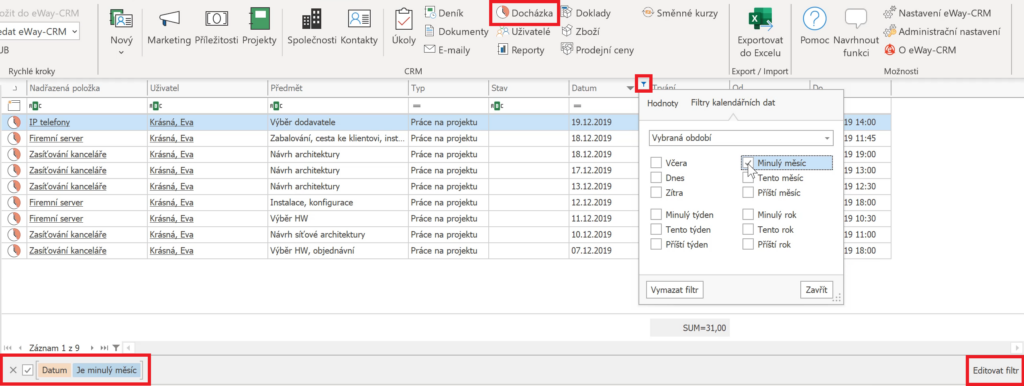Toggle the Minulý týden checkbox
The height and width of the screenshot is (386, 1024).
(656, 214)
